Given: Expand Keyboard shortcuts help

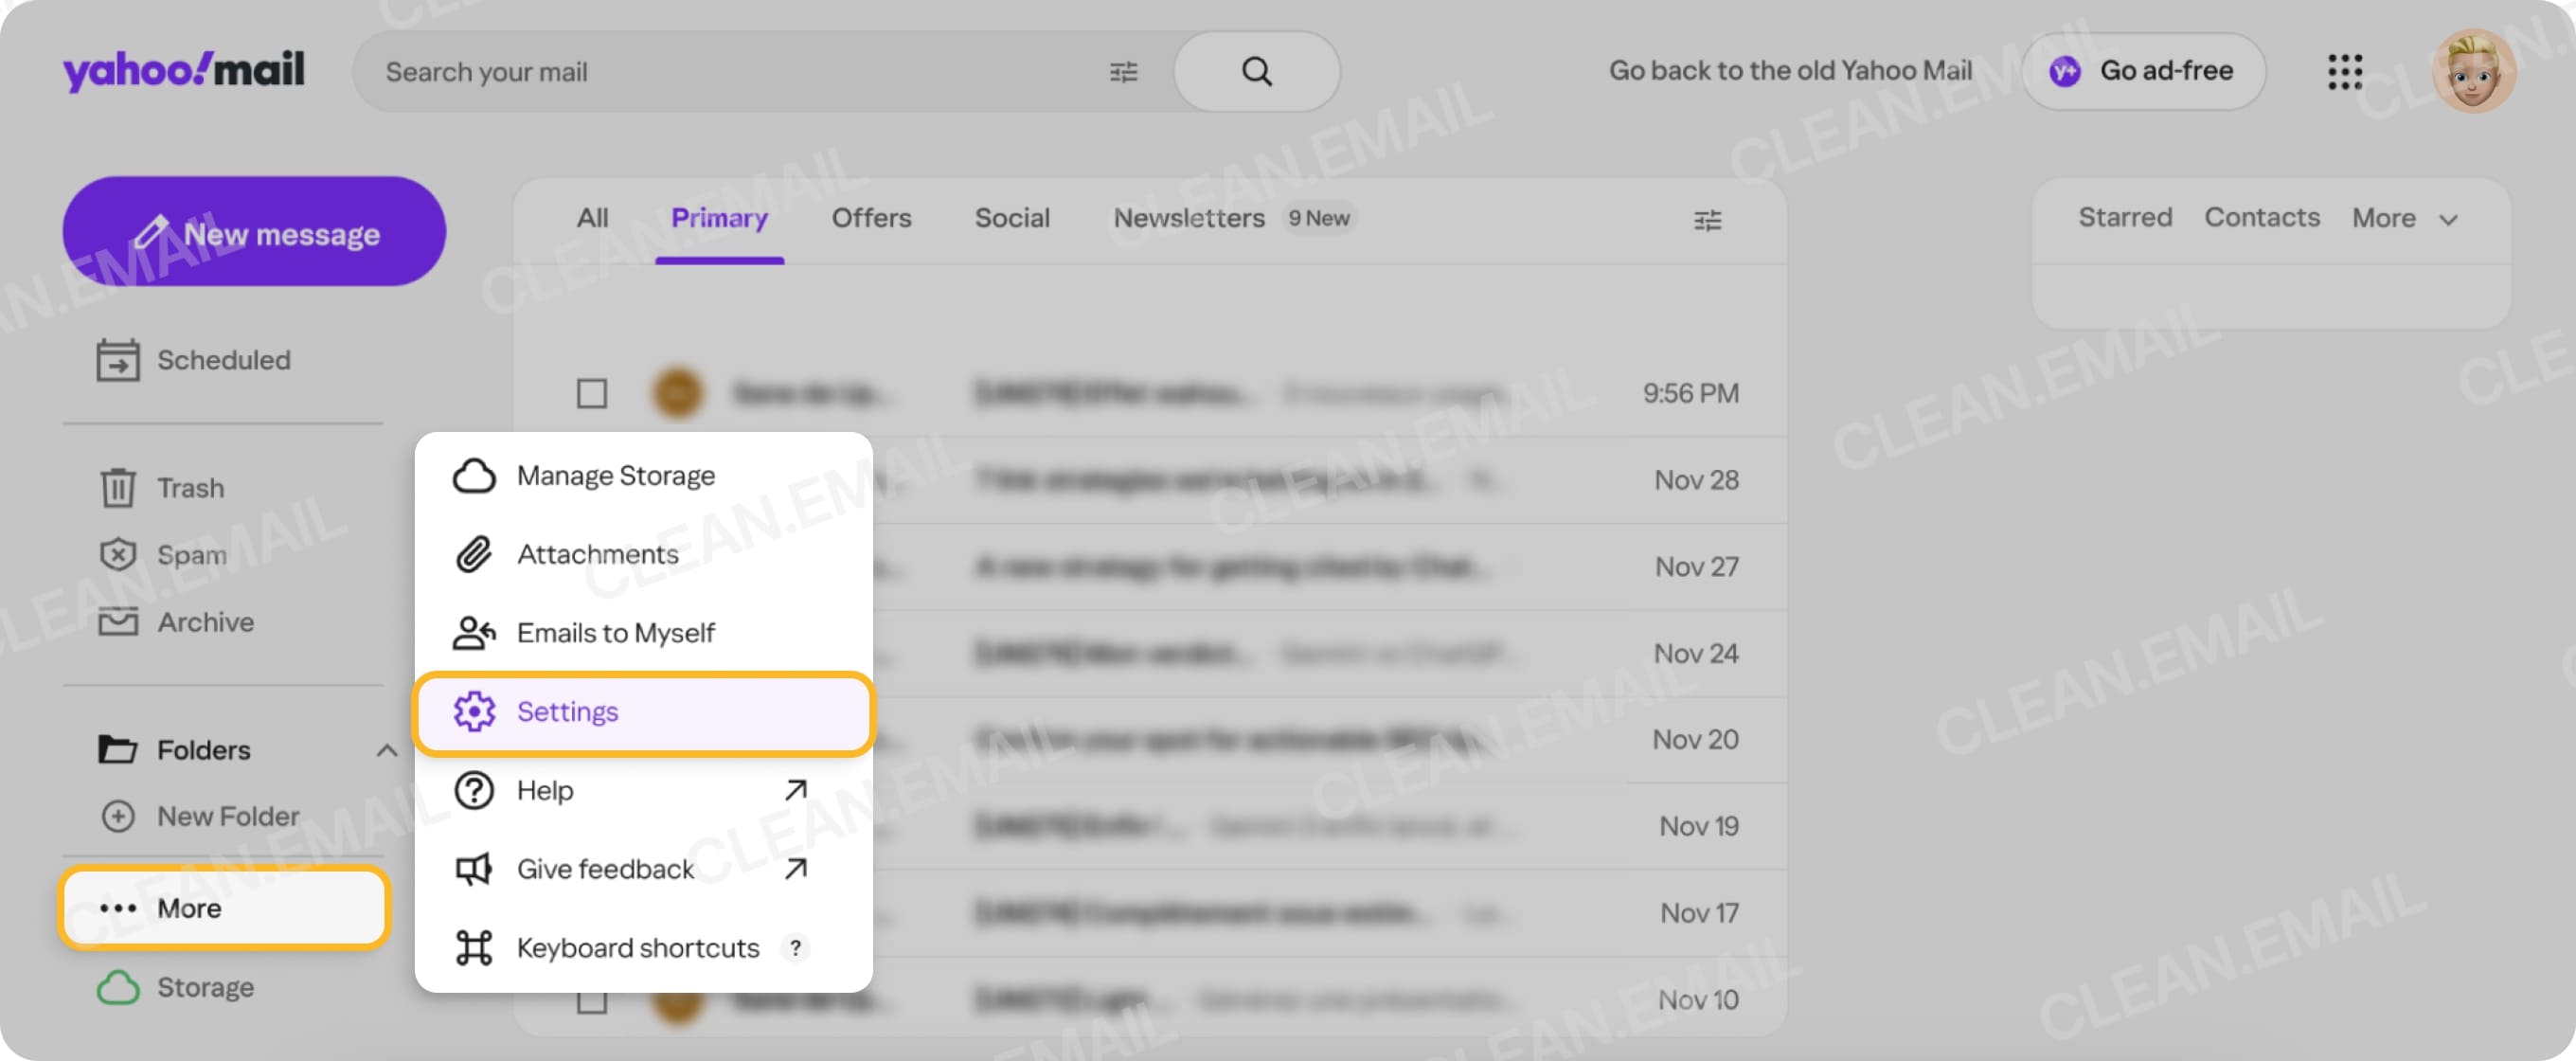Looking at the screenshot, I should (x=795, y=948).
